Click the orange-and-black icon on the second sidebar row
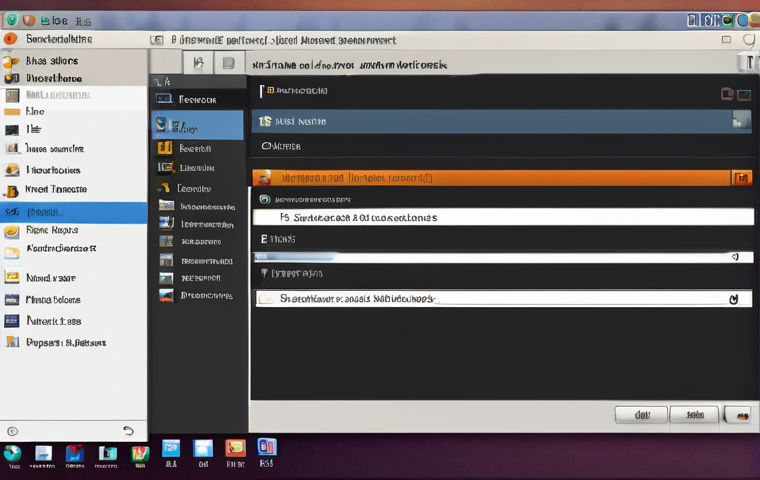 coord(12,78)
